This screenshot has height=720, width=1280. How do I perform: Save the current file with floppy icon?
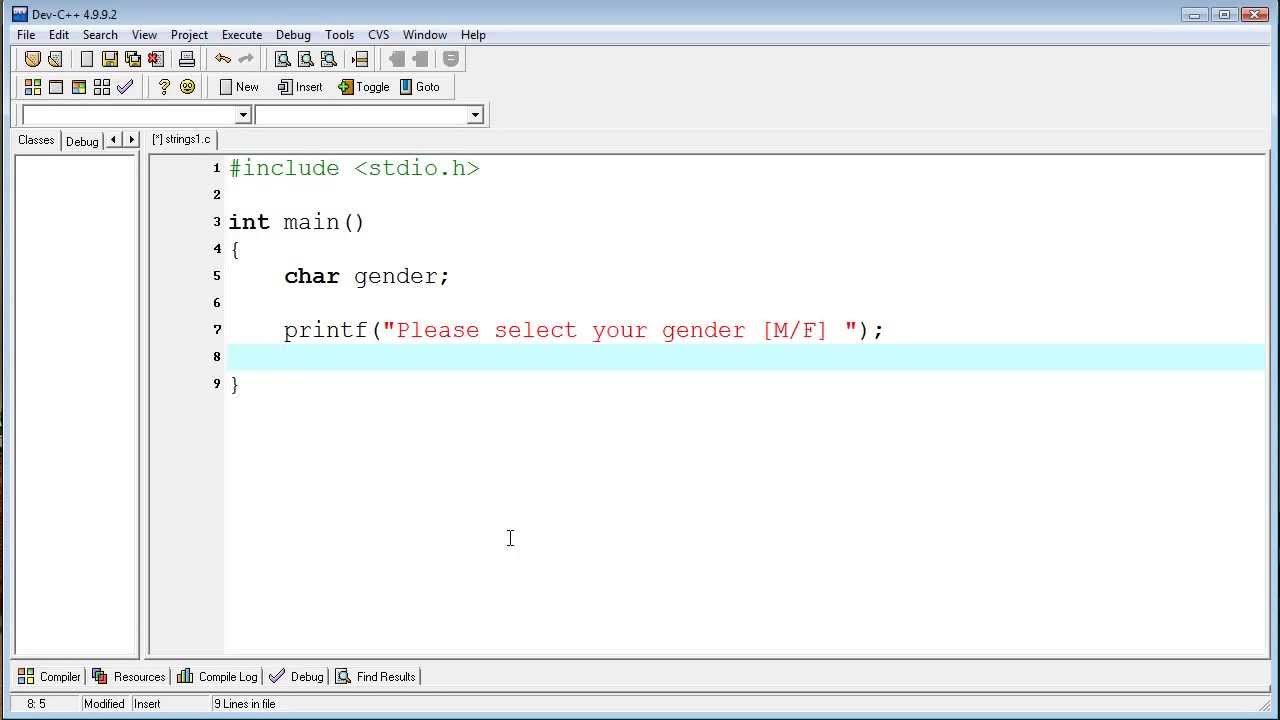[x=110, y=59]
